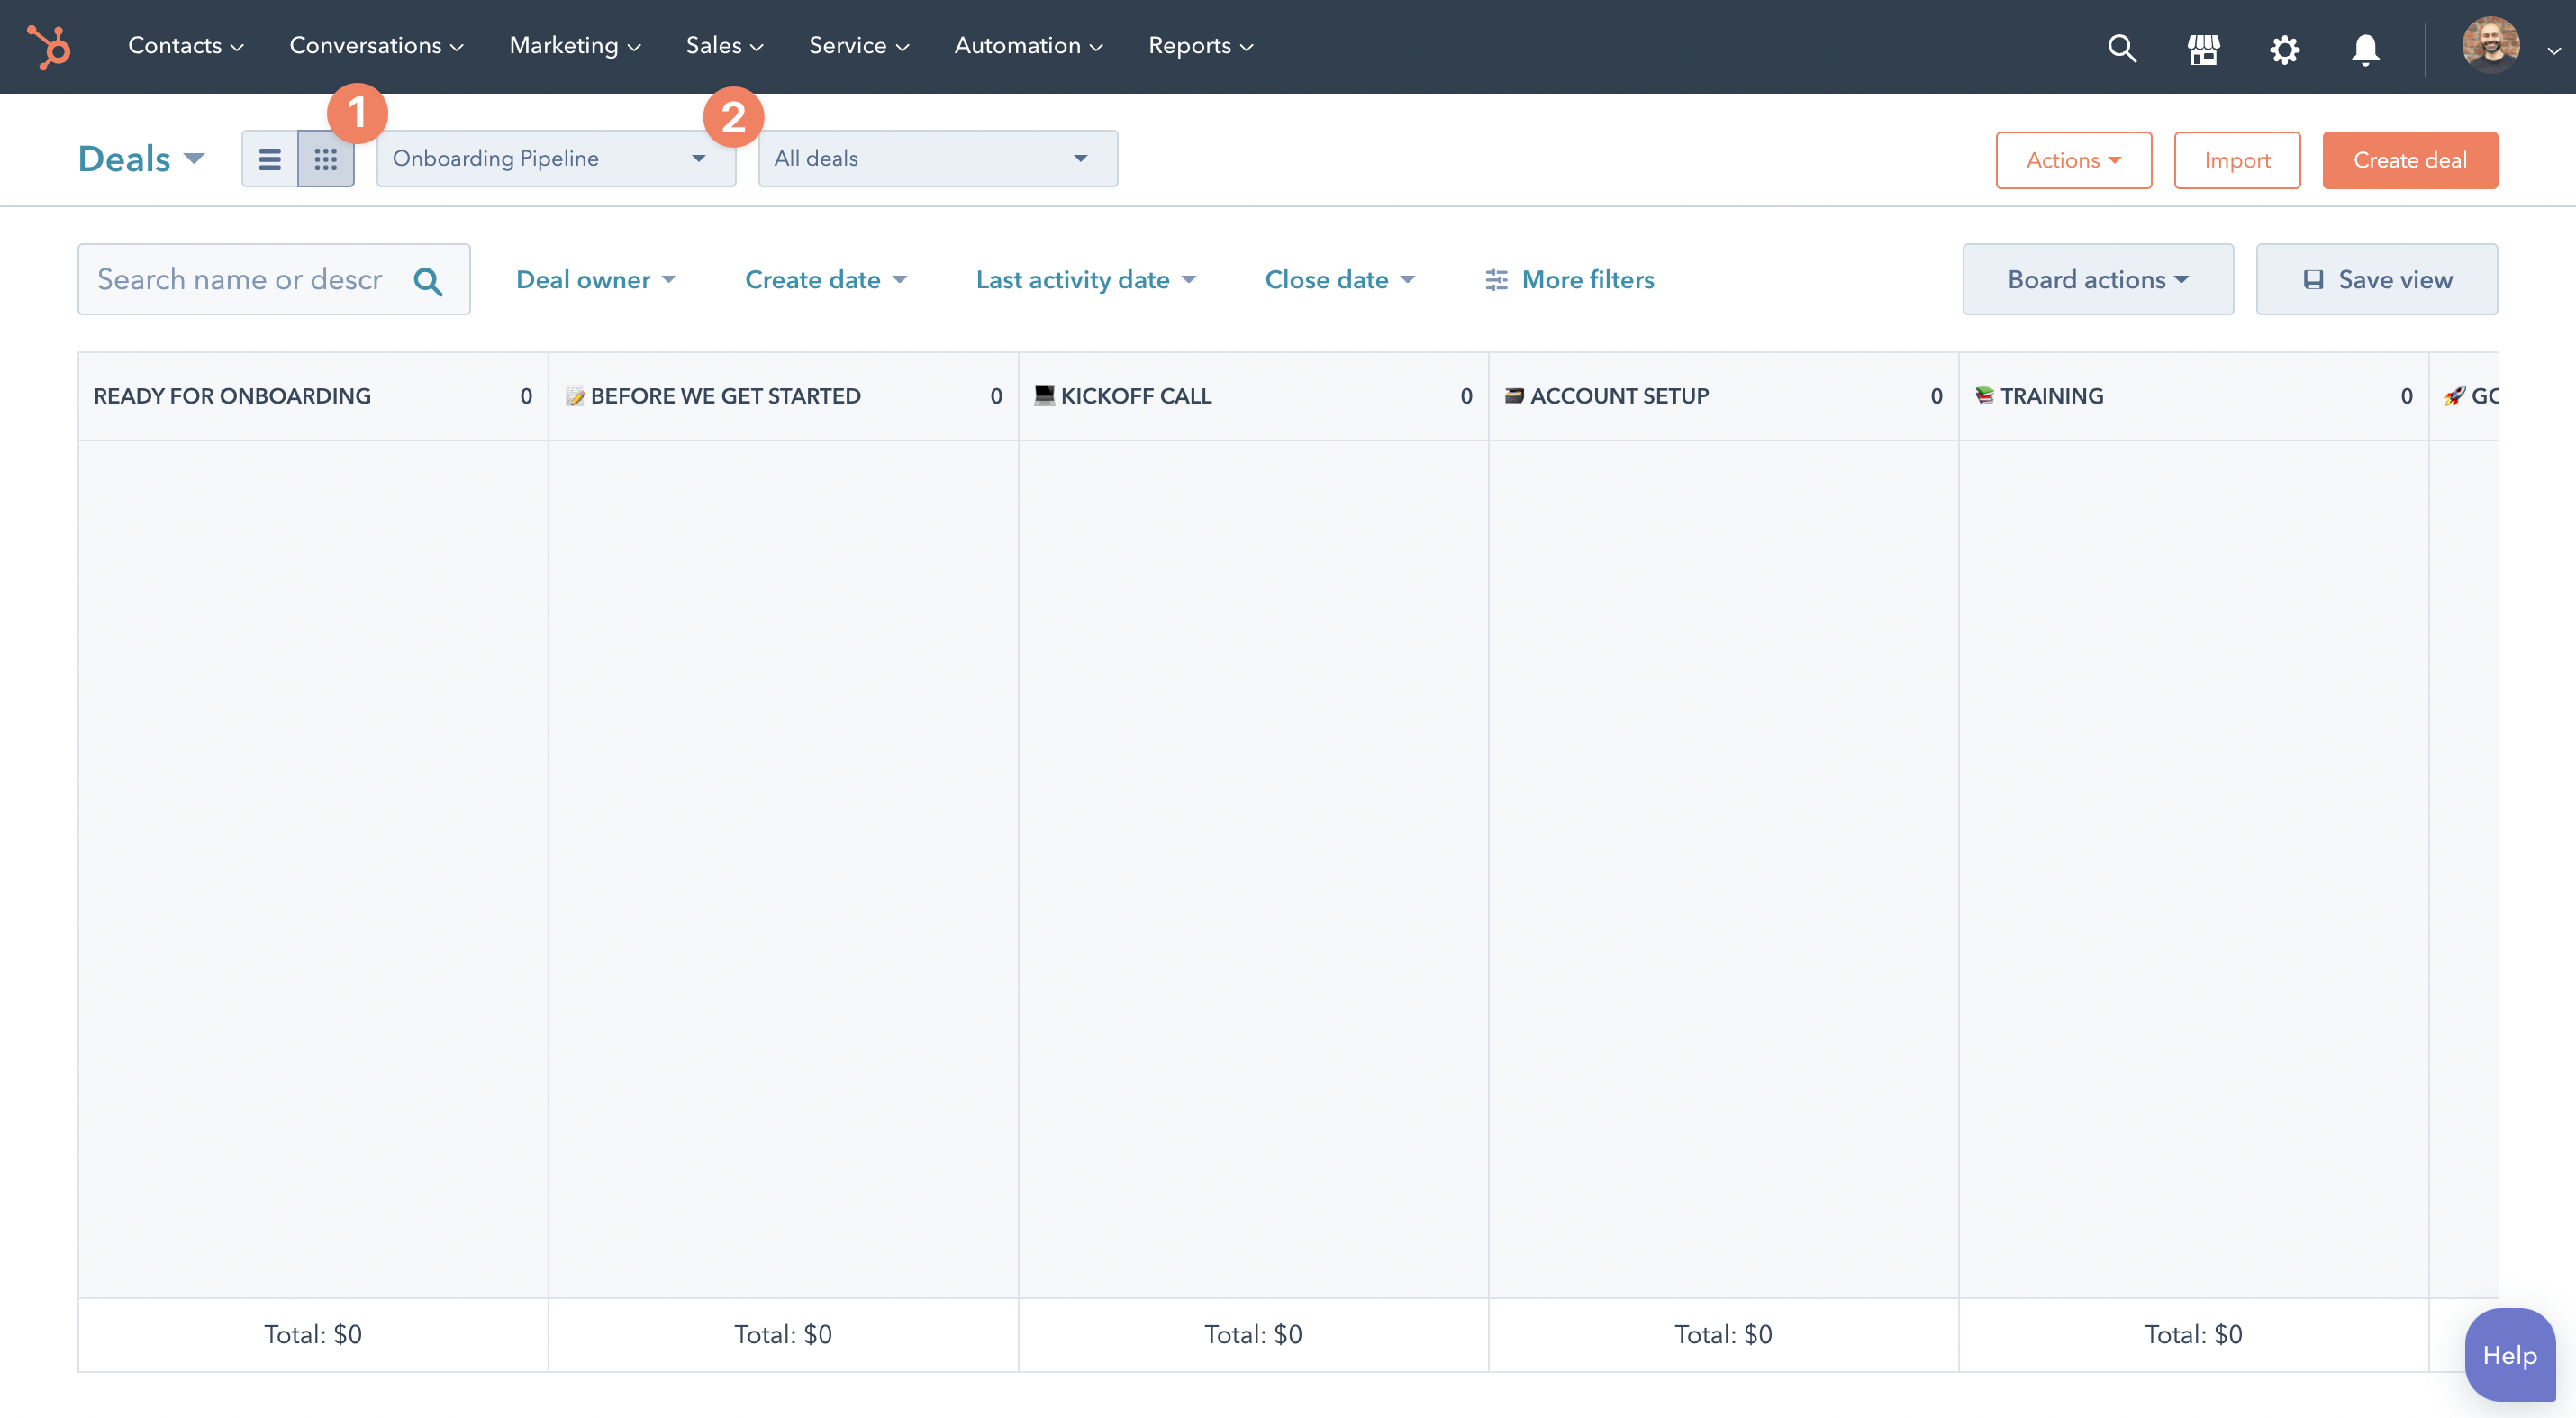This screenshot has height=1418, width=2576.
Task: Open the Automation menu
Action: click(x=1027, y=46)
